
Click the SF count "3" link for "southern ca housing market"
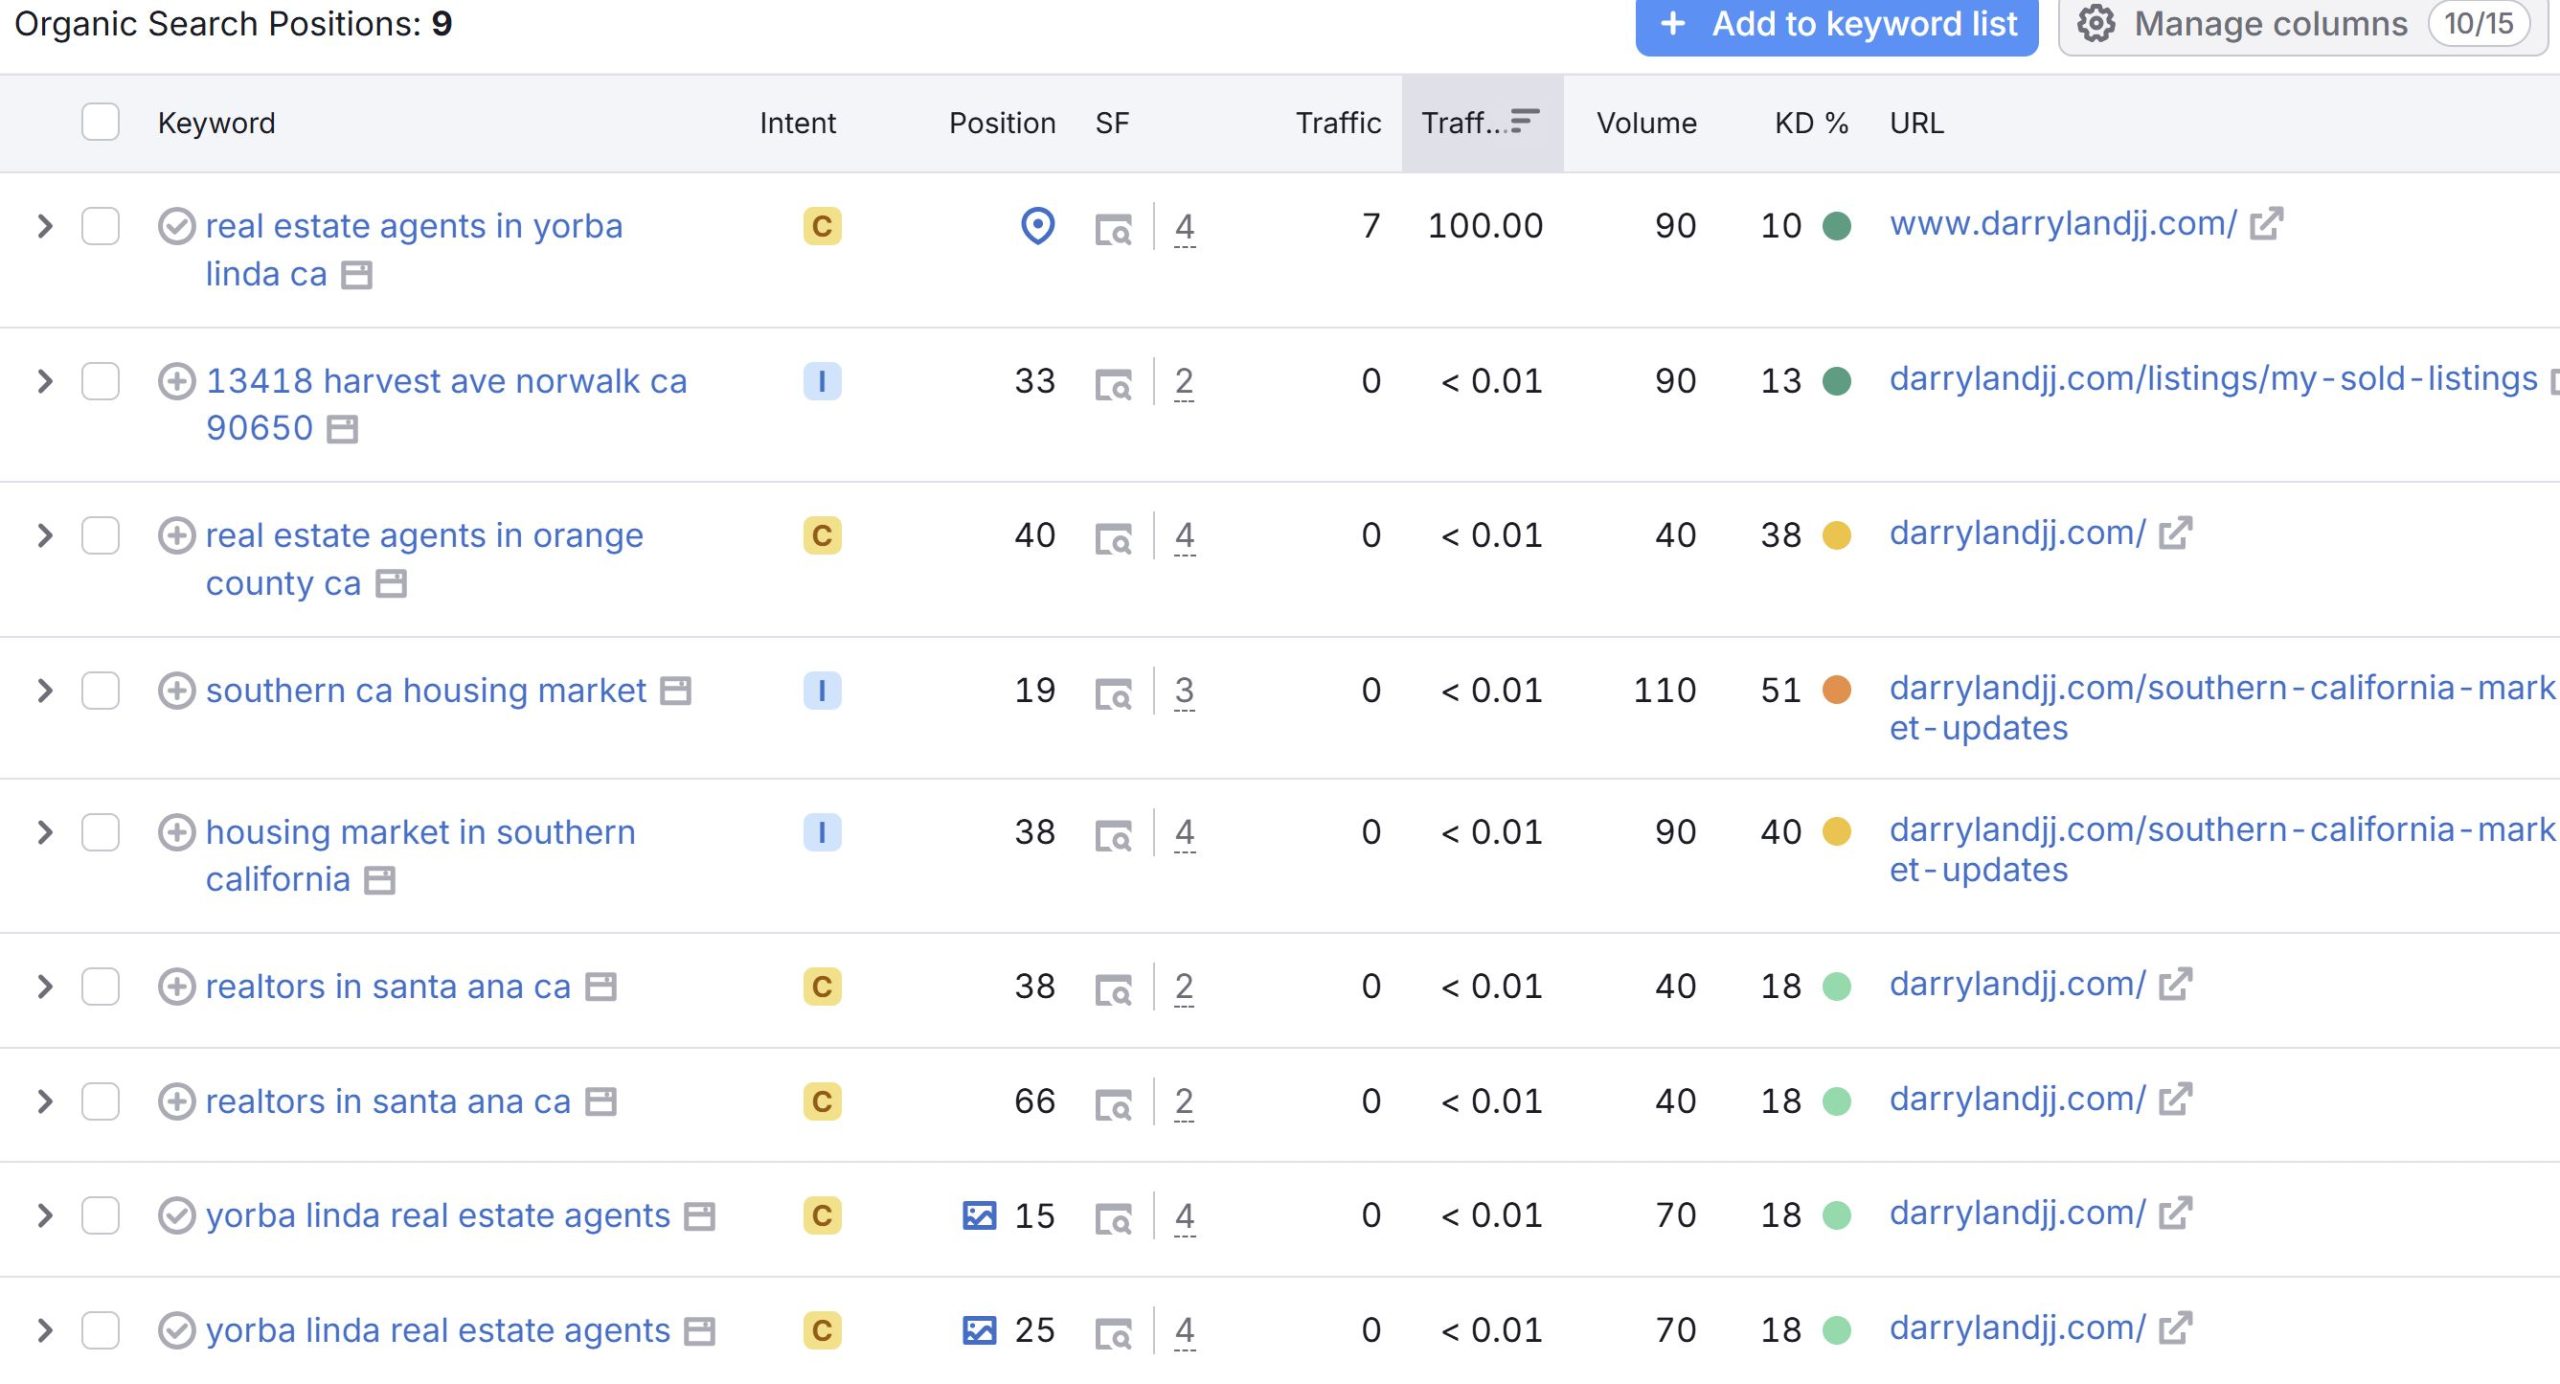click(1184, 690)
